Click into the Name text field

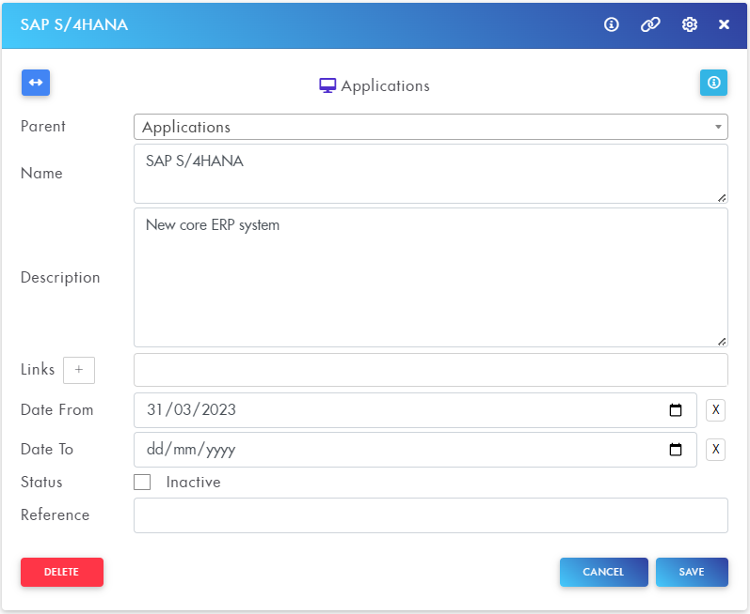[430, 173]
